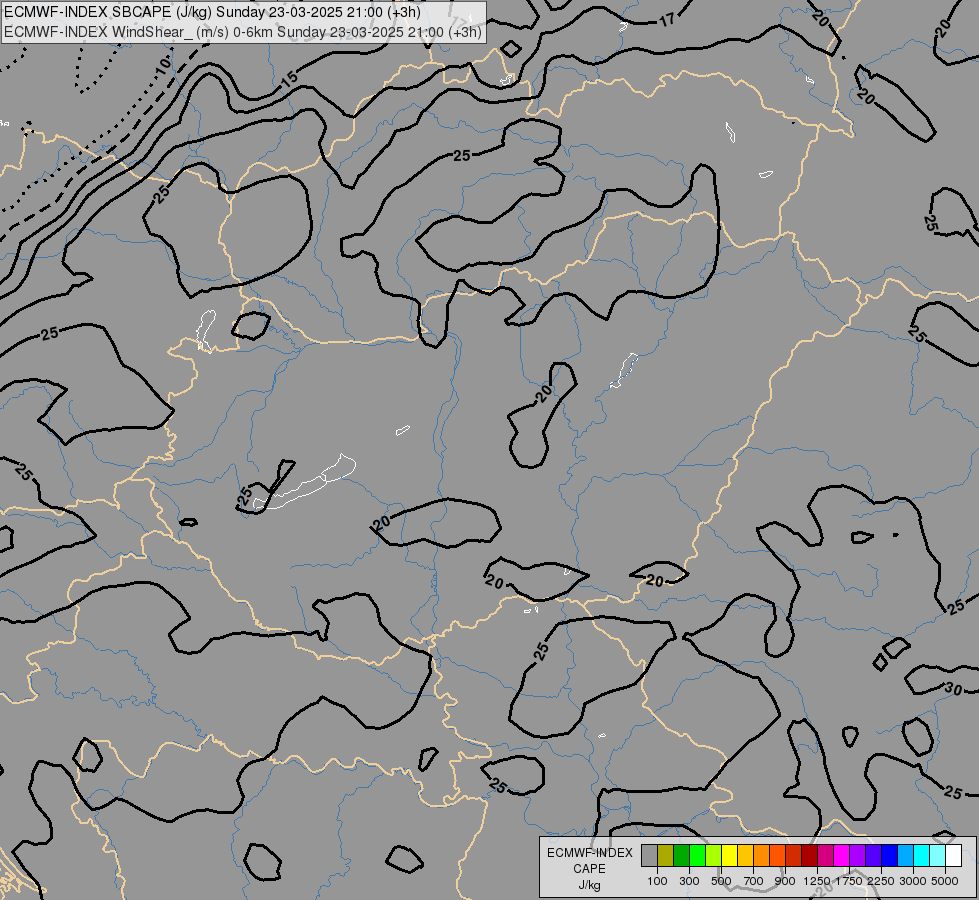Click the legend value 1250
The width and height of the screenshot is (979, 900).
tap(817, 881)
